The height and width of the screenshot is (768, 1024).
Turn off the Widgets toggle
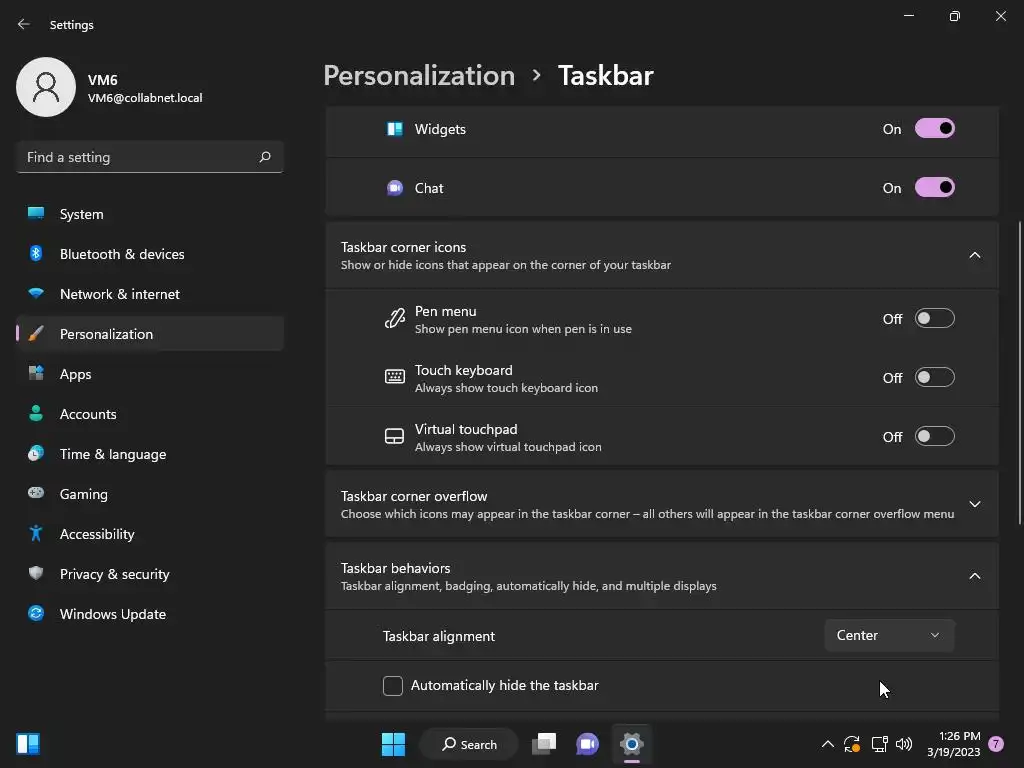[x=935, y=129]
